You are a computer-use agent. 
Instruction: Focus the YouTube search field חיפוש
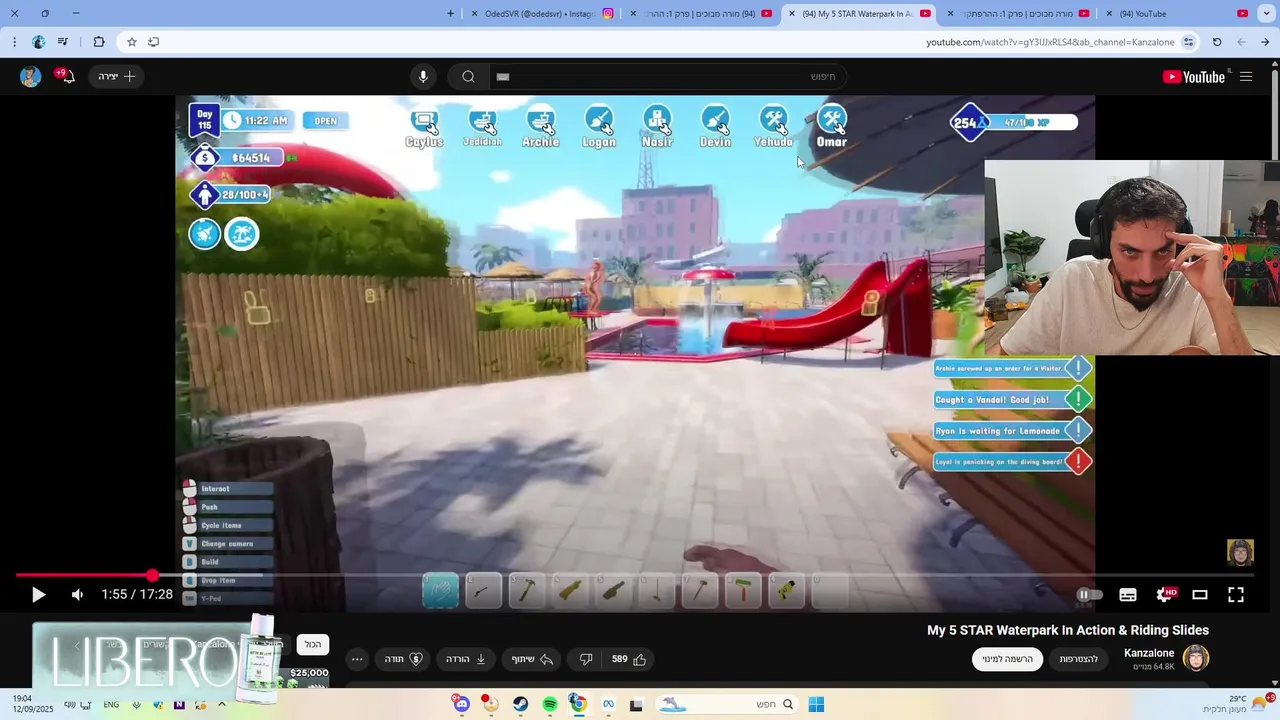(667, 77)
